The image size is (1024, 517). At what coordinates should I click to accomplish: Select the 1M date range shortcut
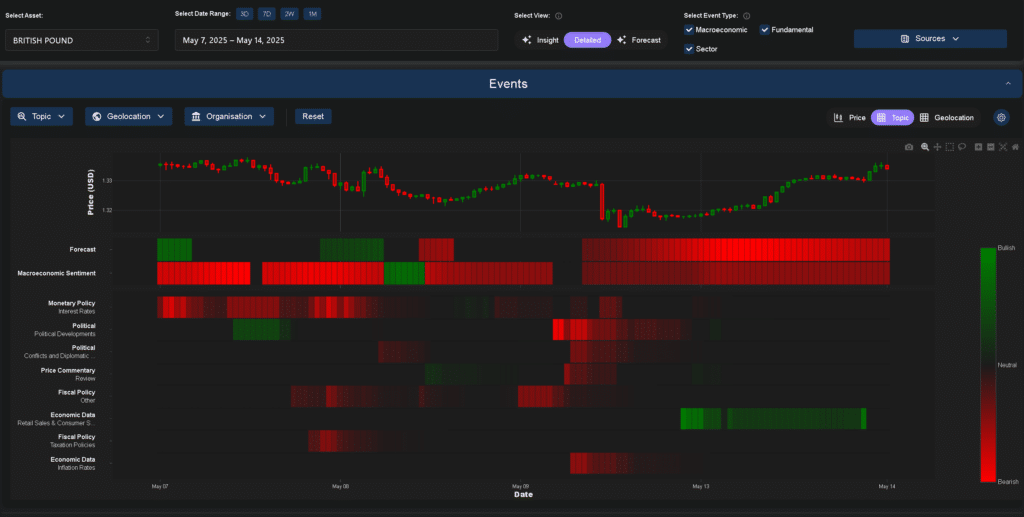312,14
